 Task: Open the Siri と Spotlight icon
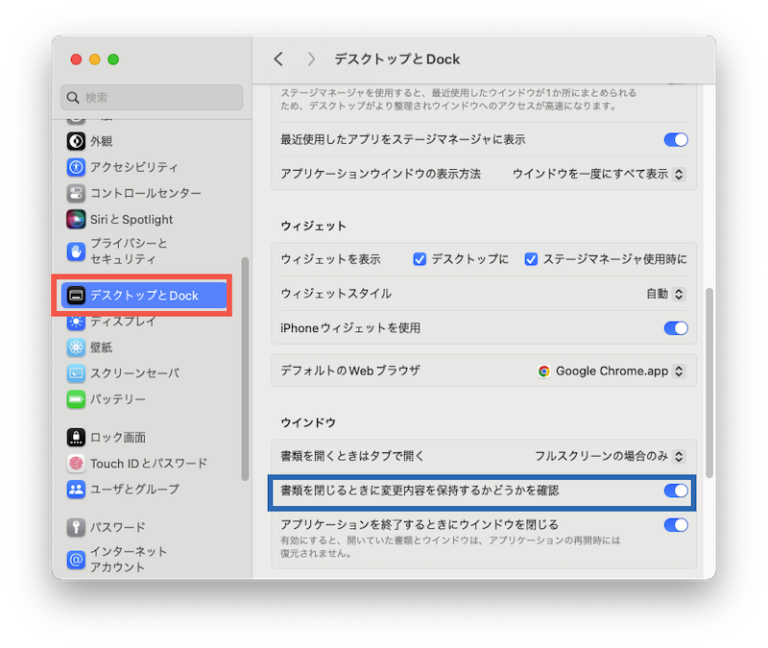[76, 219]
